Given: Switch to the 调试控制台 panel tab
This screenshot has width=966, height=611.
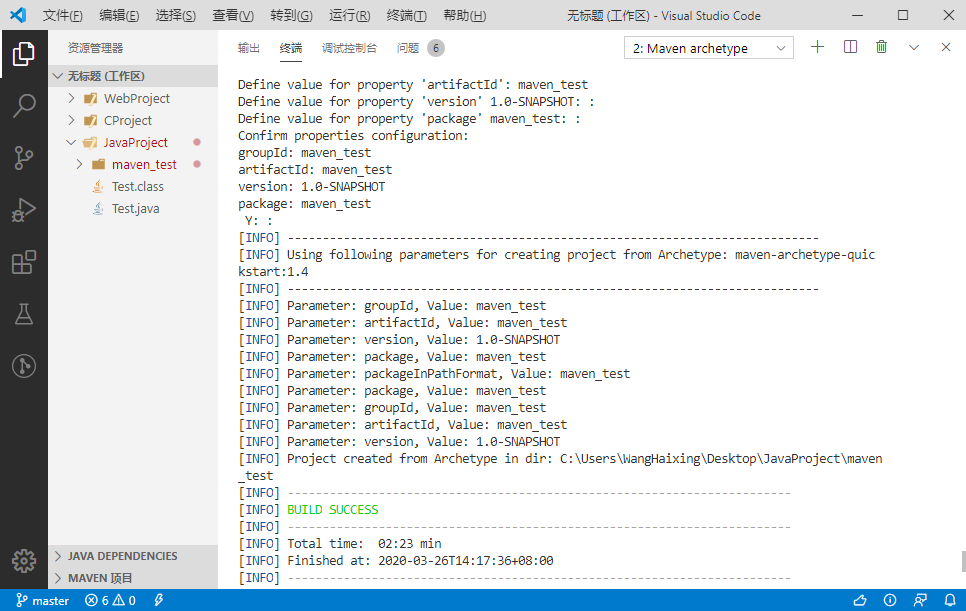Looking at the screenshot, I should point(349,48).
